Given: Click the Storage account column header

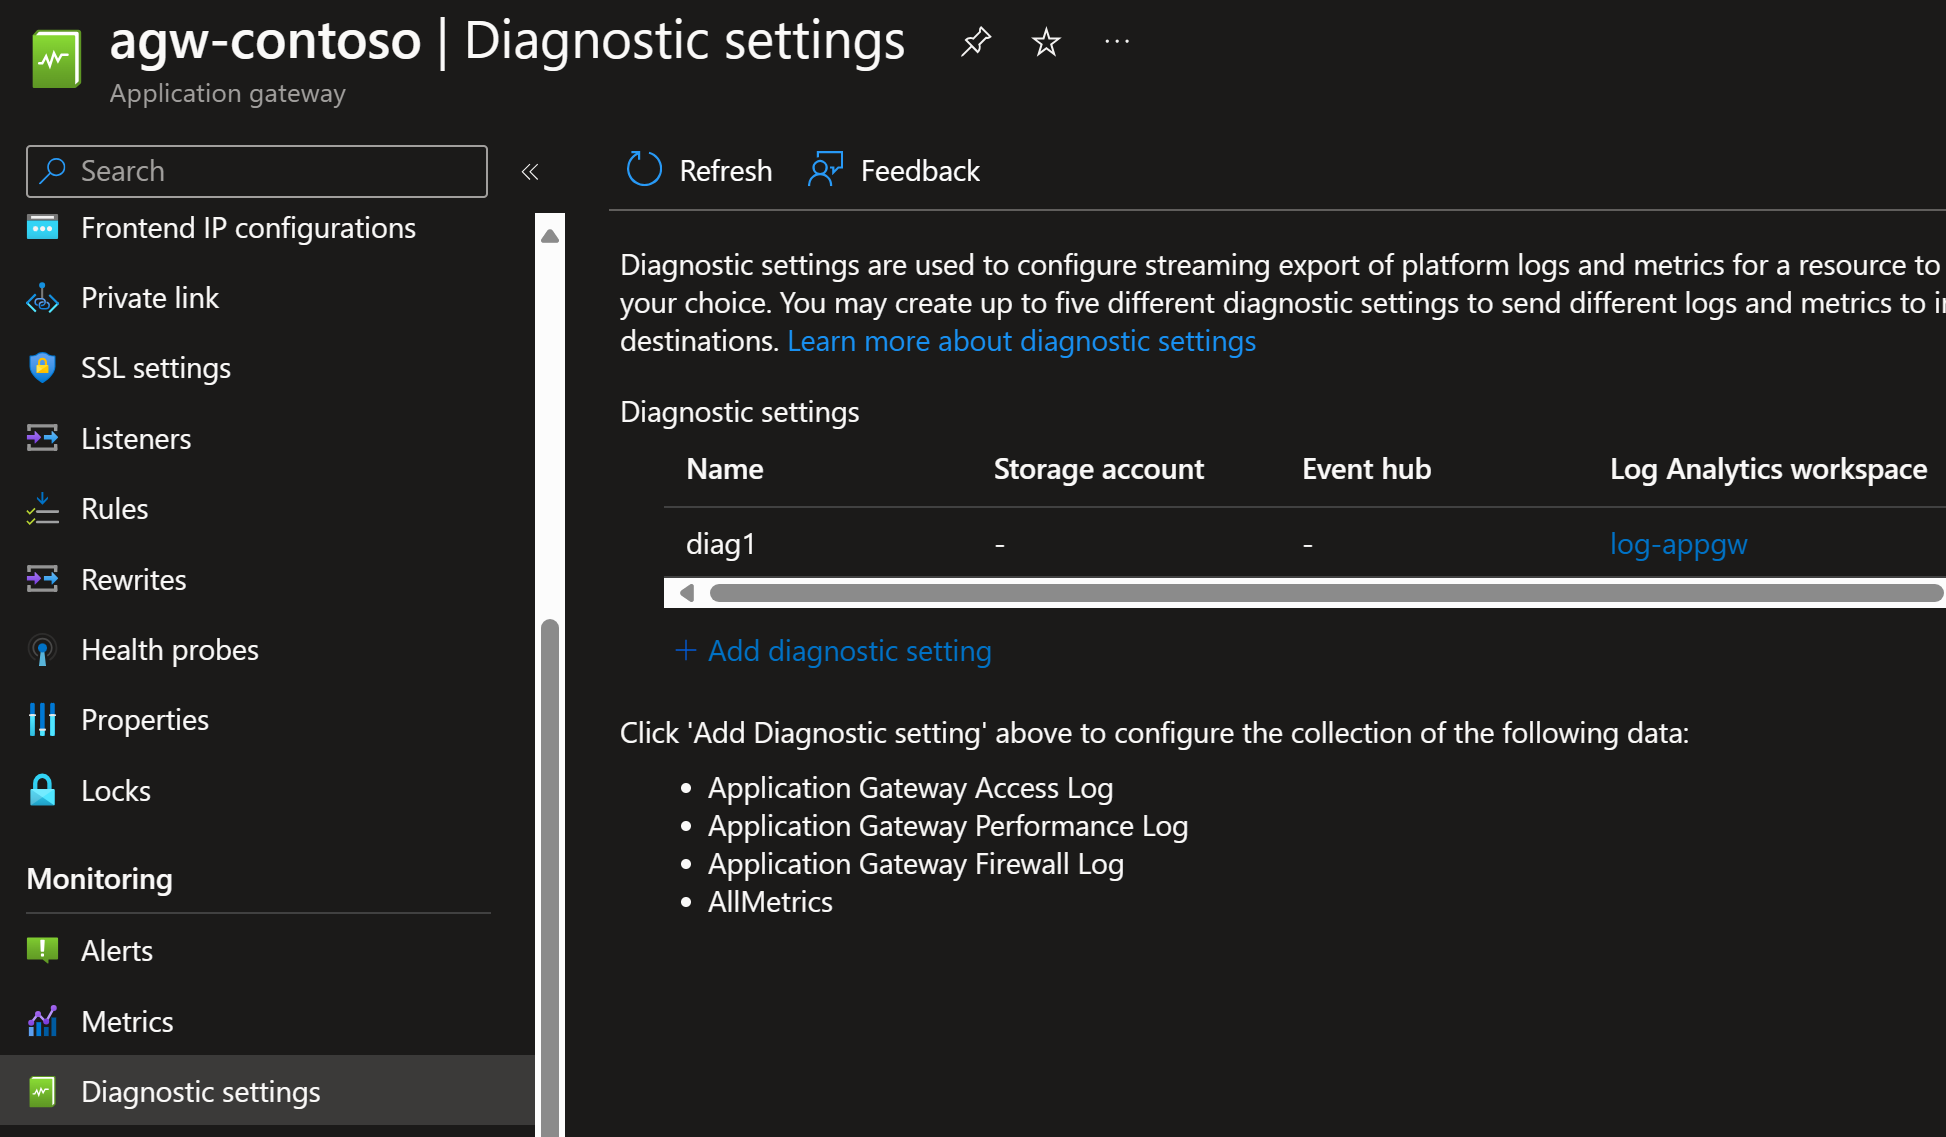Looking at the screenshot, I should tap(1098, 469).
